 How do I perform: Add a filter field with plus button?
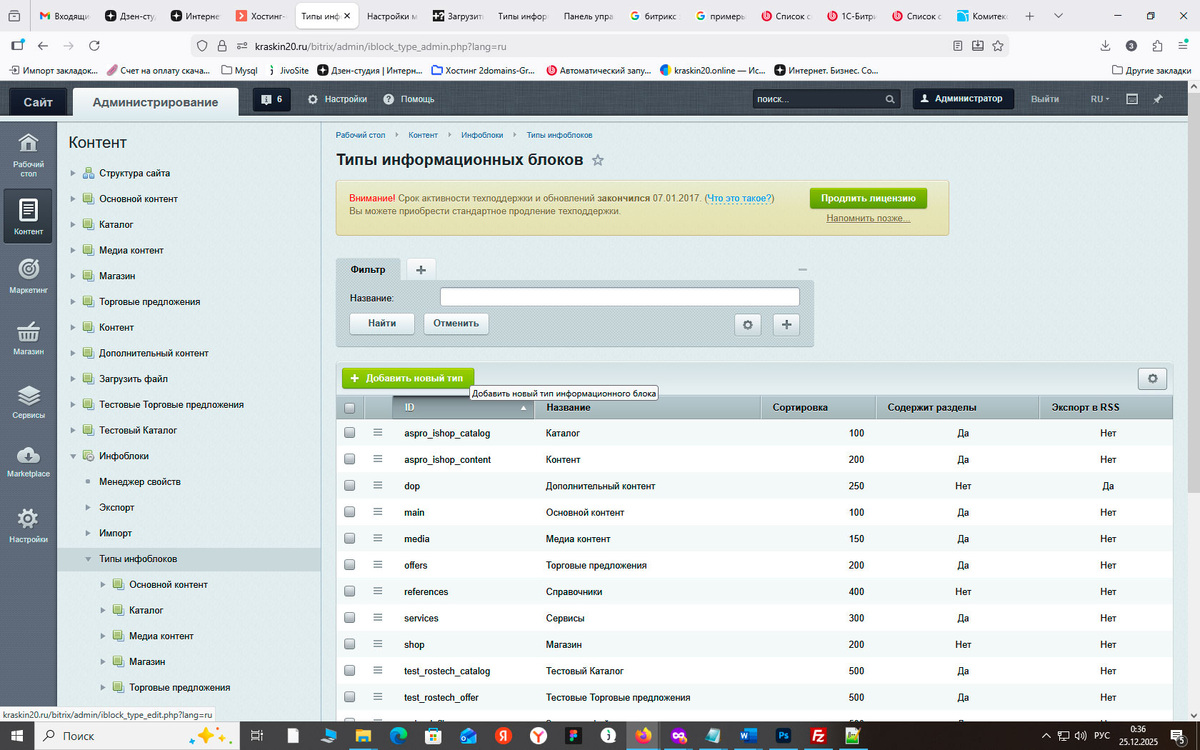pyautogui.click(x=787, y=324)
